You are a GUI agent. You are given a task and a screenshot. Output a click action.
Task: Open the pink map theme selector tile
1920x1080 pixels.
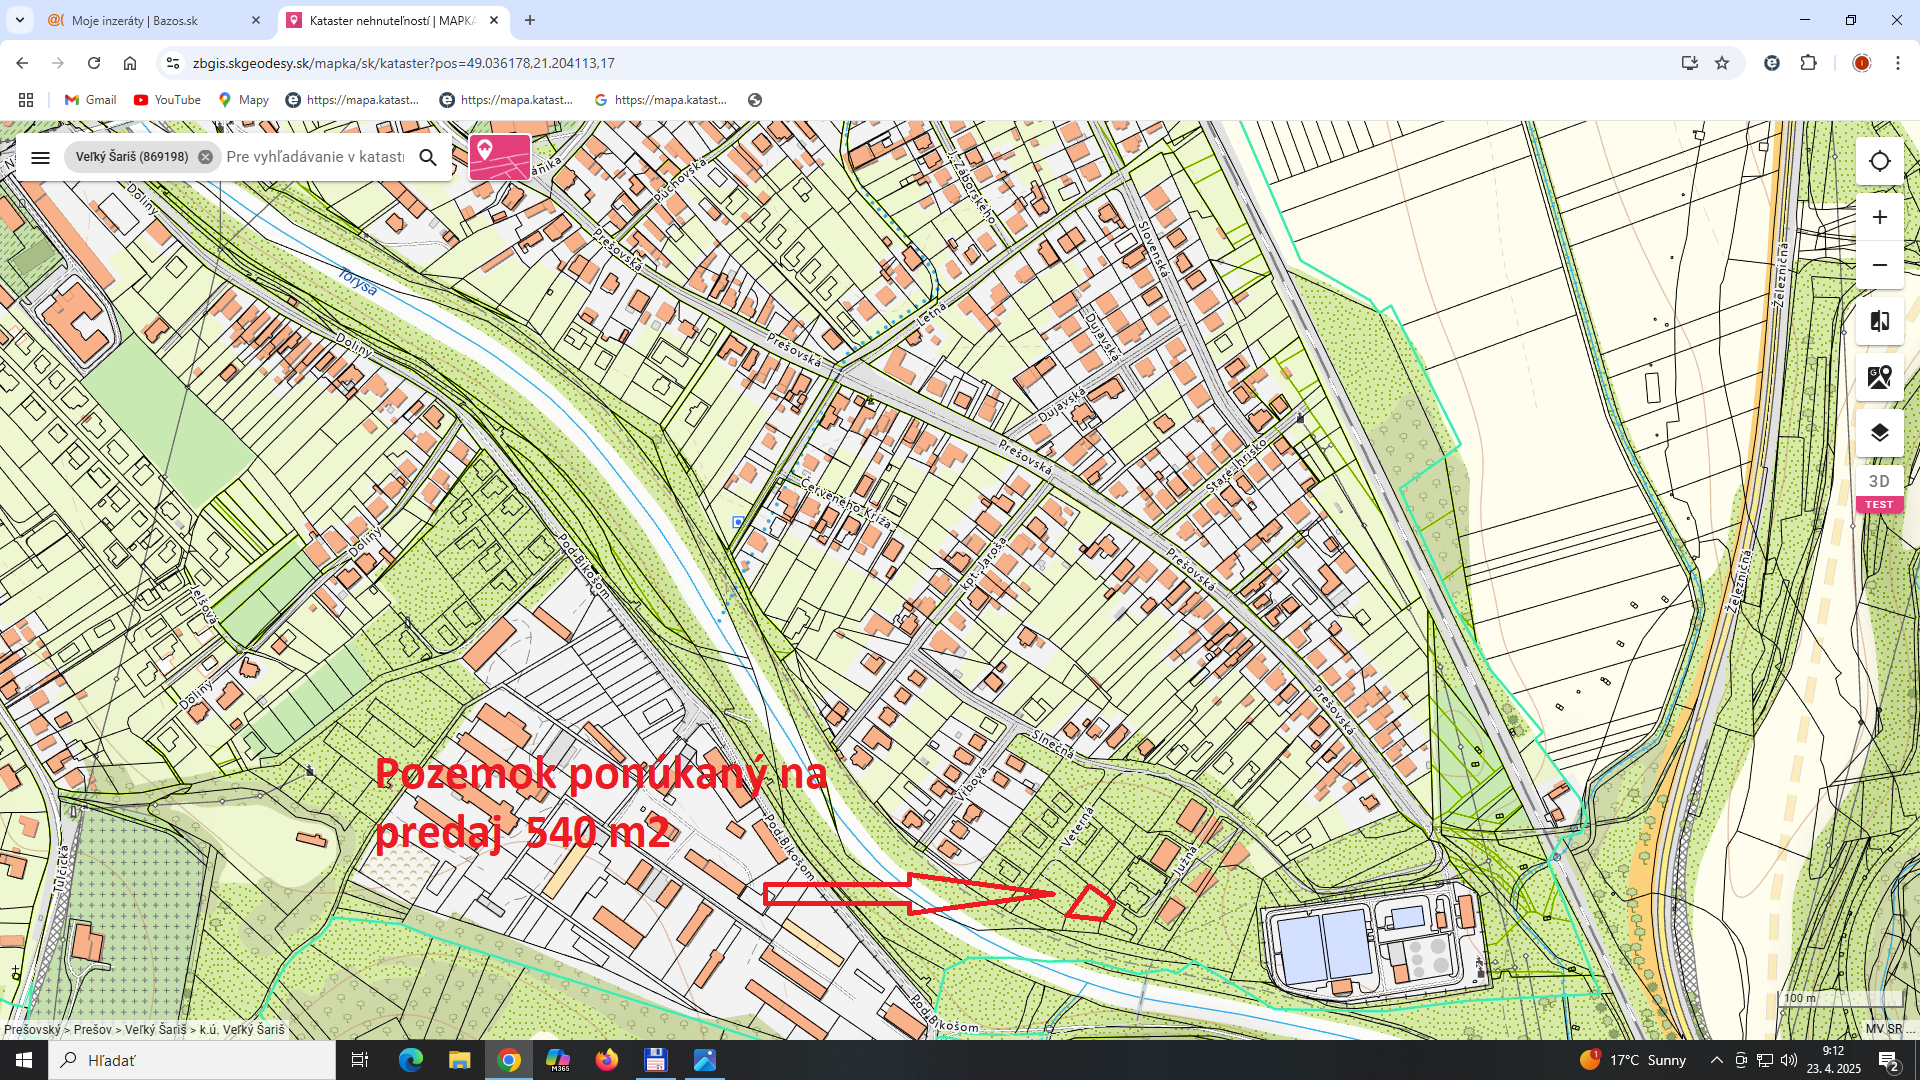[500, 157]
